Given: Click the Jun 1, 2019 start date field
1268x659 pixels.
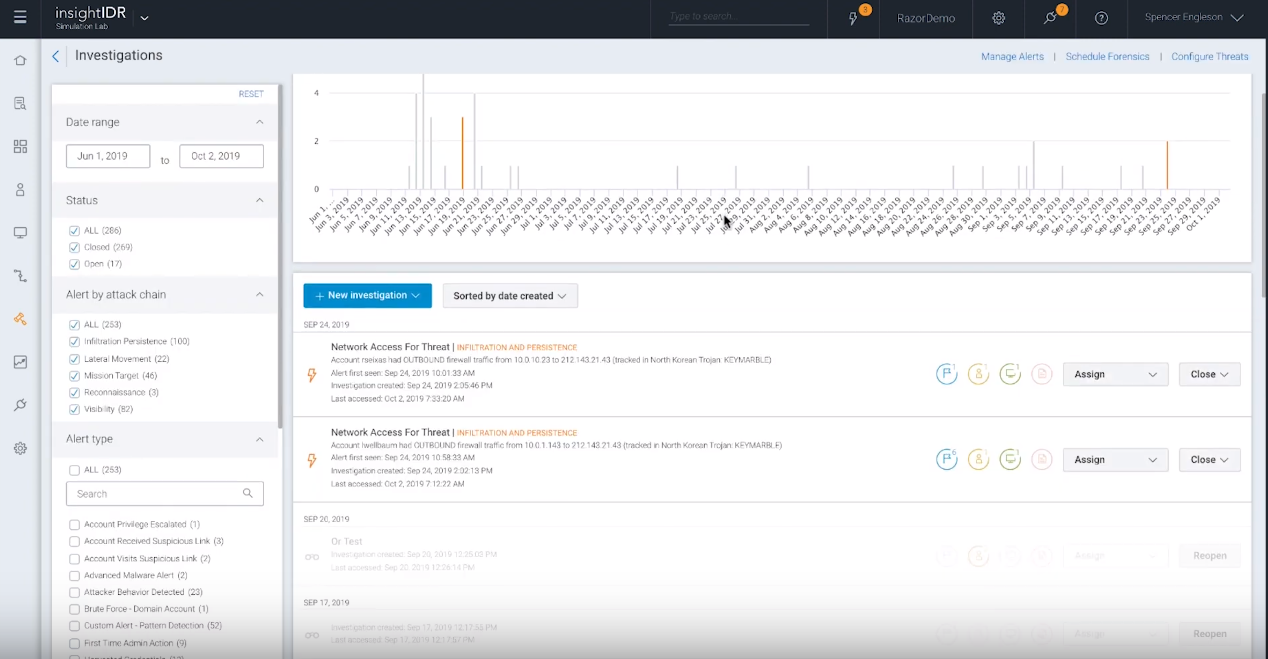Looking at the screenshot, I should click(x=108, y=156).
